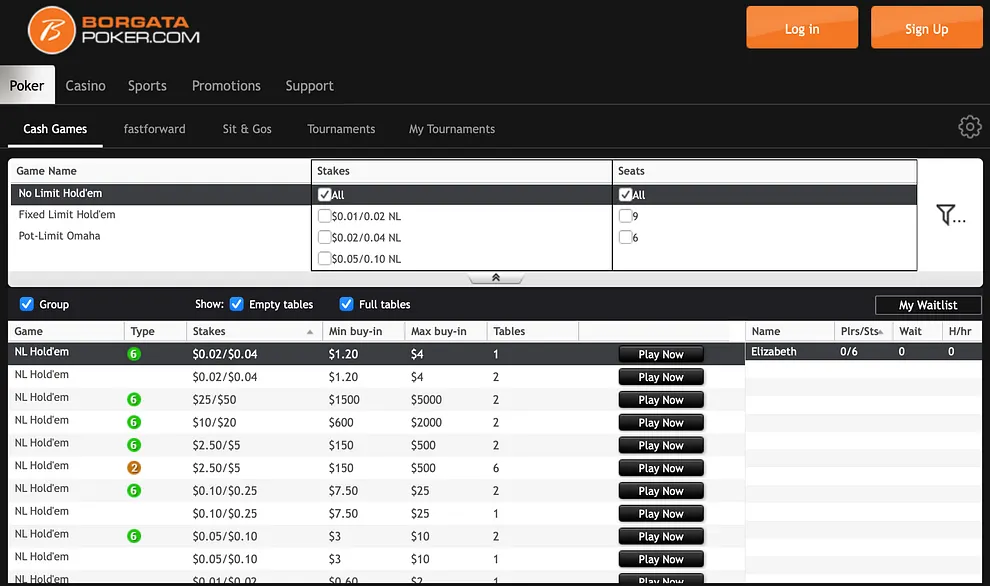990x586 pixels.
Task: Sort by the Game column header
Action: pyautogui.click(x=66, y=331)
